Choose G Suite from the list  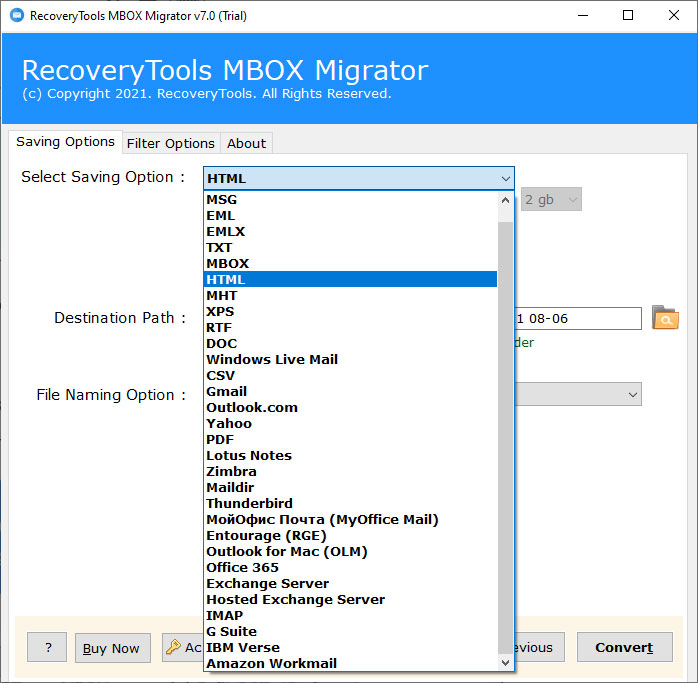pyautogui.click(x=350, y=632)
